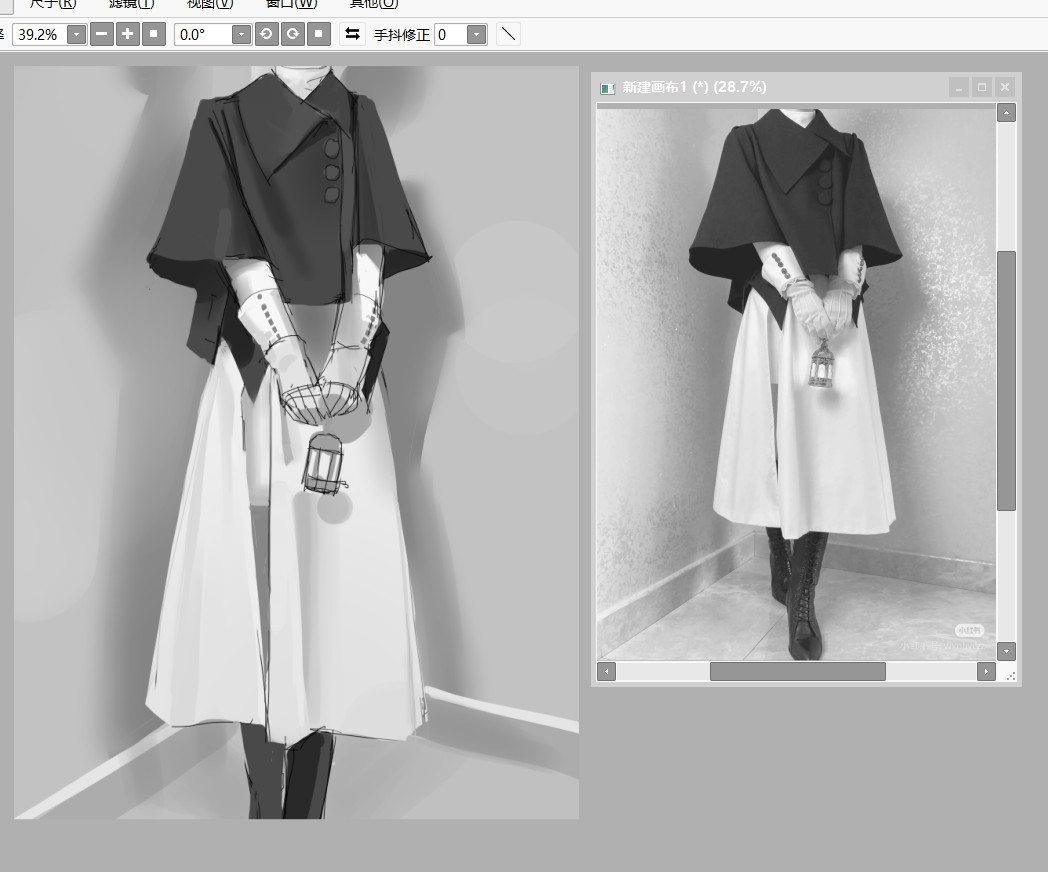1048x872 pixels.
Task: Click the zoom out minus button
Action: click(102, 34)
